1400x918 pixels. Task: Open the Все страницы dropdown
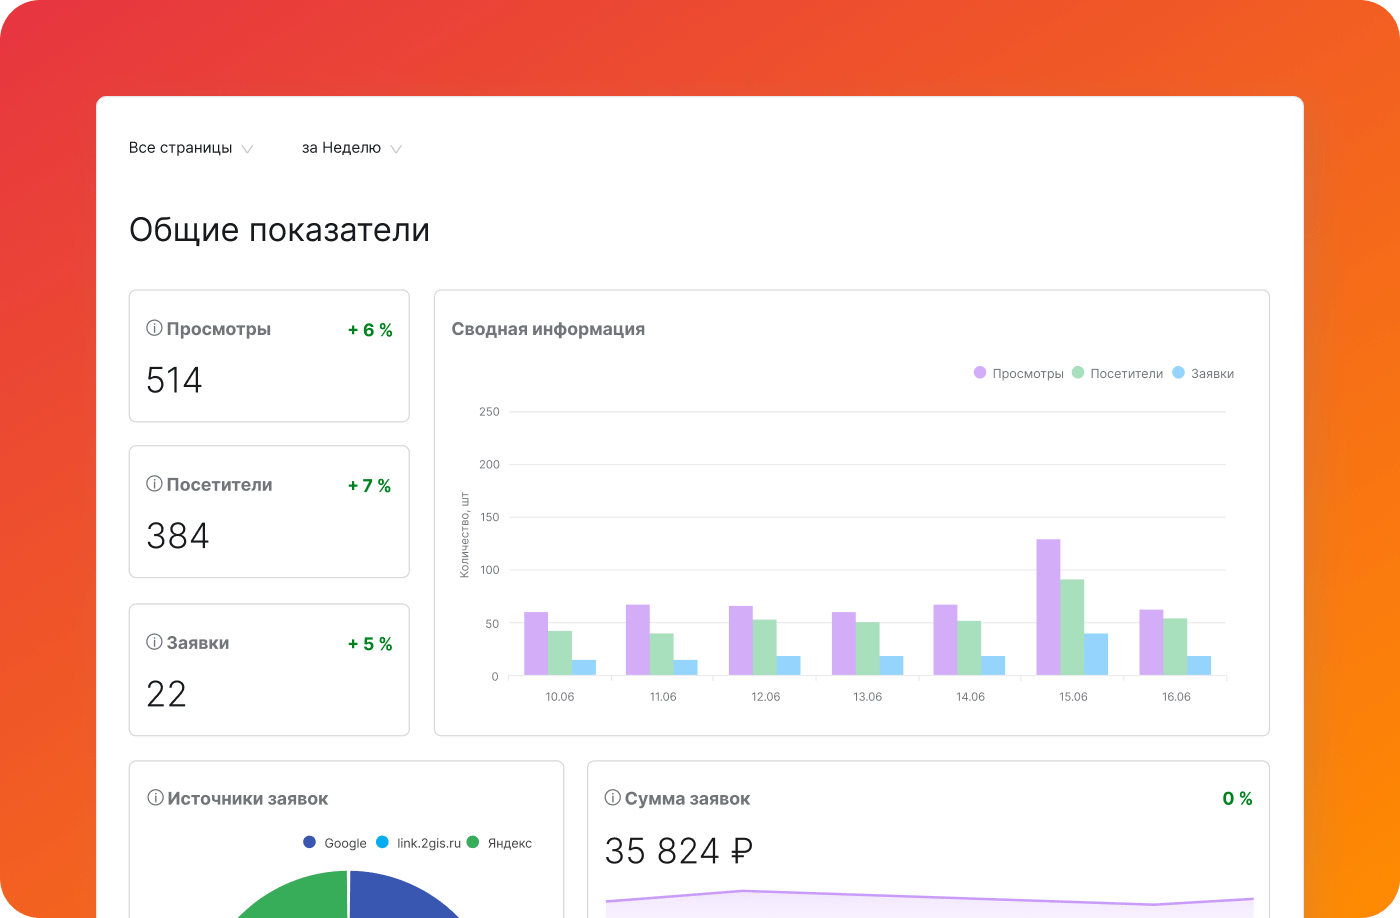point(191,148)
